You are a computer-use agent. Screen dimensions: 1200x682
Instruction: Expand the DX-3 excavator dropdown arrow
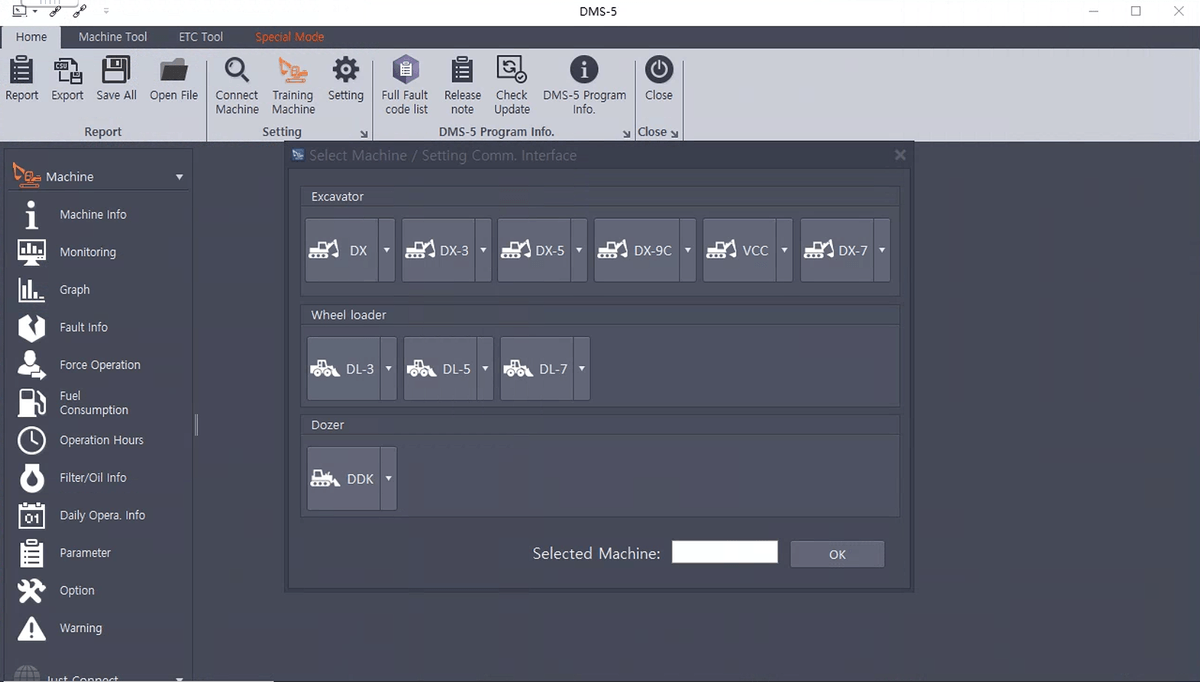click(x=484, y=251)
